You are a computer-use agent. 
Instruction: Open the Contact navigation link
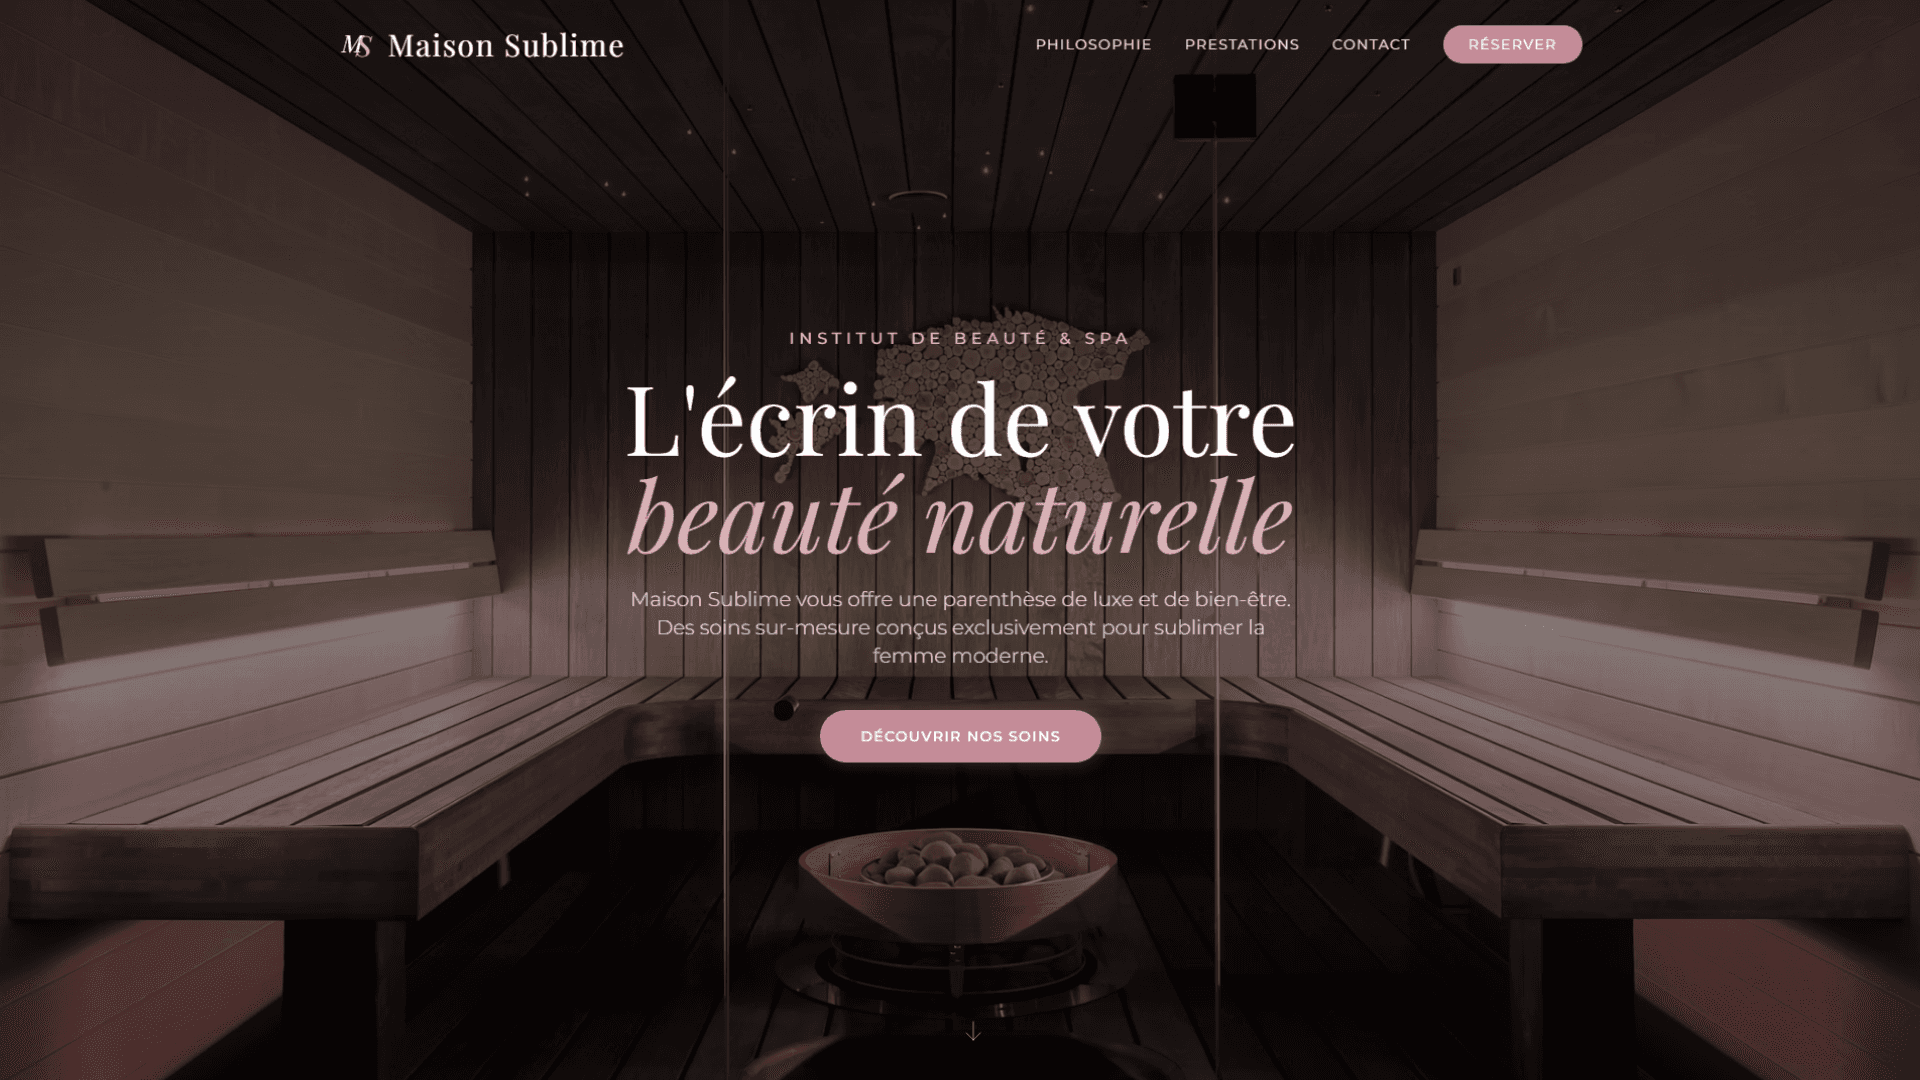1370,44
